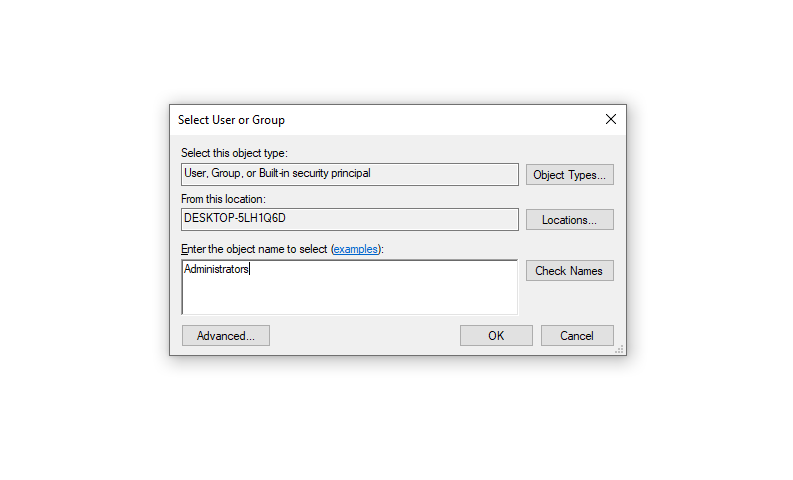Click the 'Enter the object name to select' label

254,249
